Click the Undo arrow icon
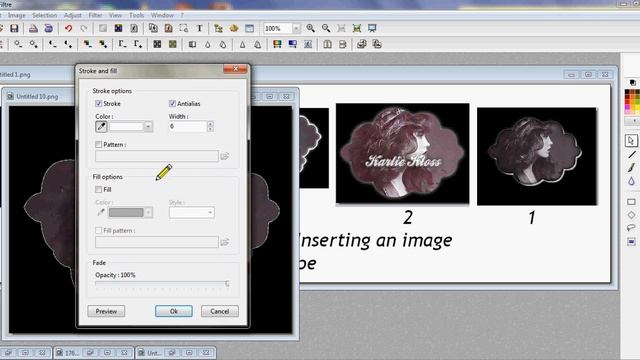The image size is (640, 360). (x=68, y=28)
